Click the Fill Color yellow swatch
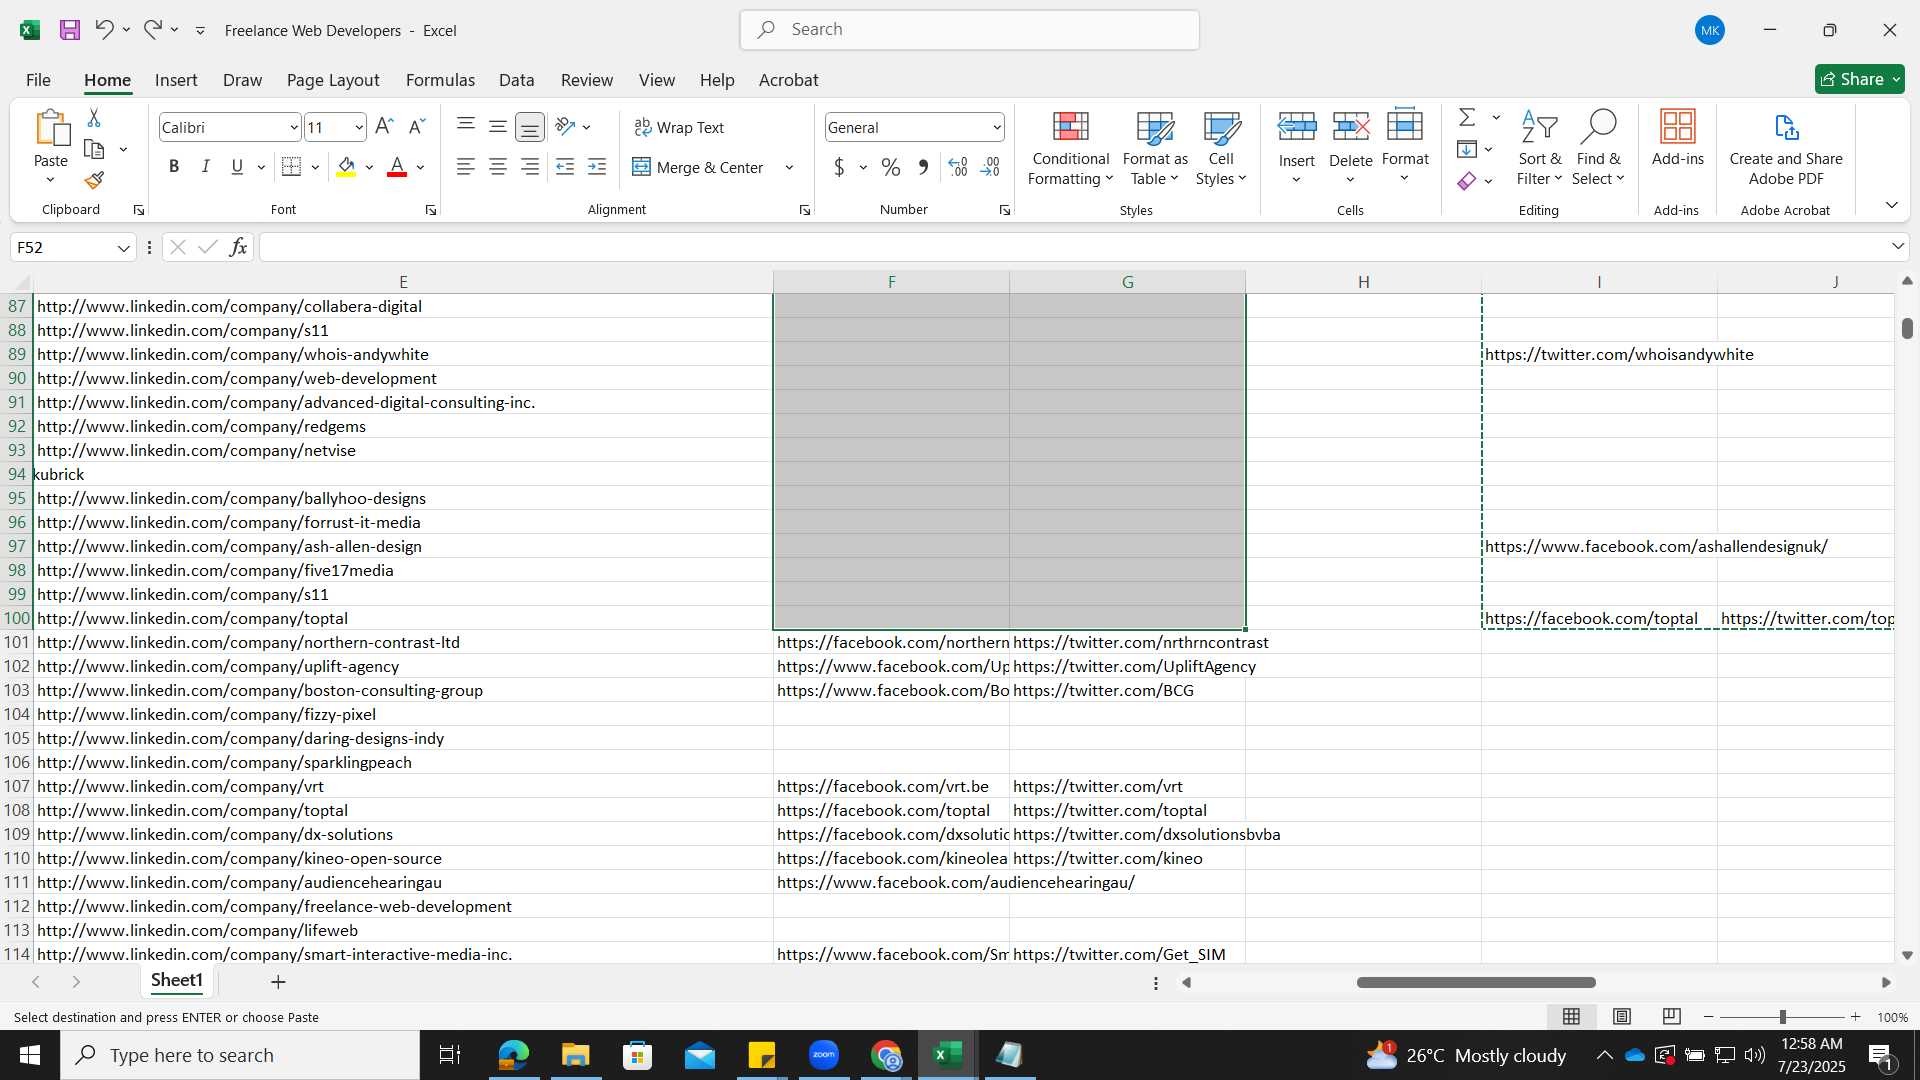This screenshot has height=1080, width=1920. click(346, 167)
